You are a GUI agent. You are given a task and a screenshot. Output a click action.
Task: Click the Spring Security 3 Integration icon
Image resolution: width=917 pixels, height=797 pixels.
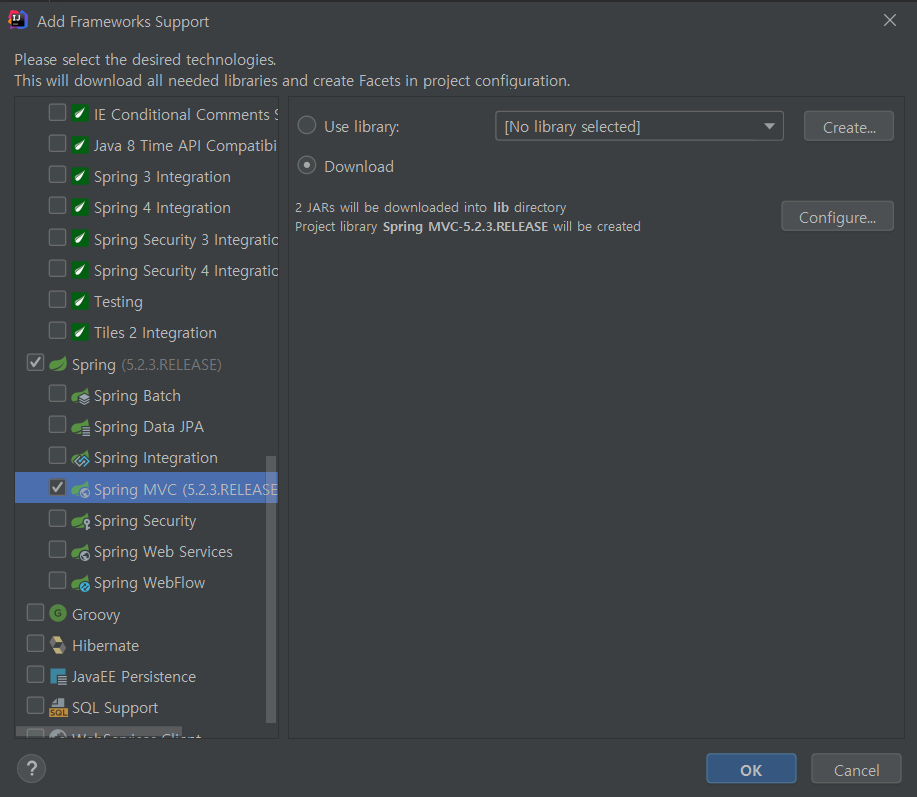pos(80,239)
